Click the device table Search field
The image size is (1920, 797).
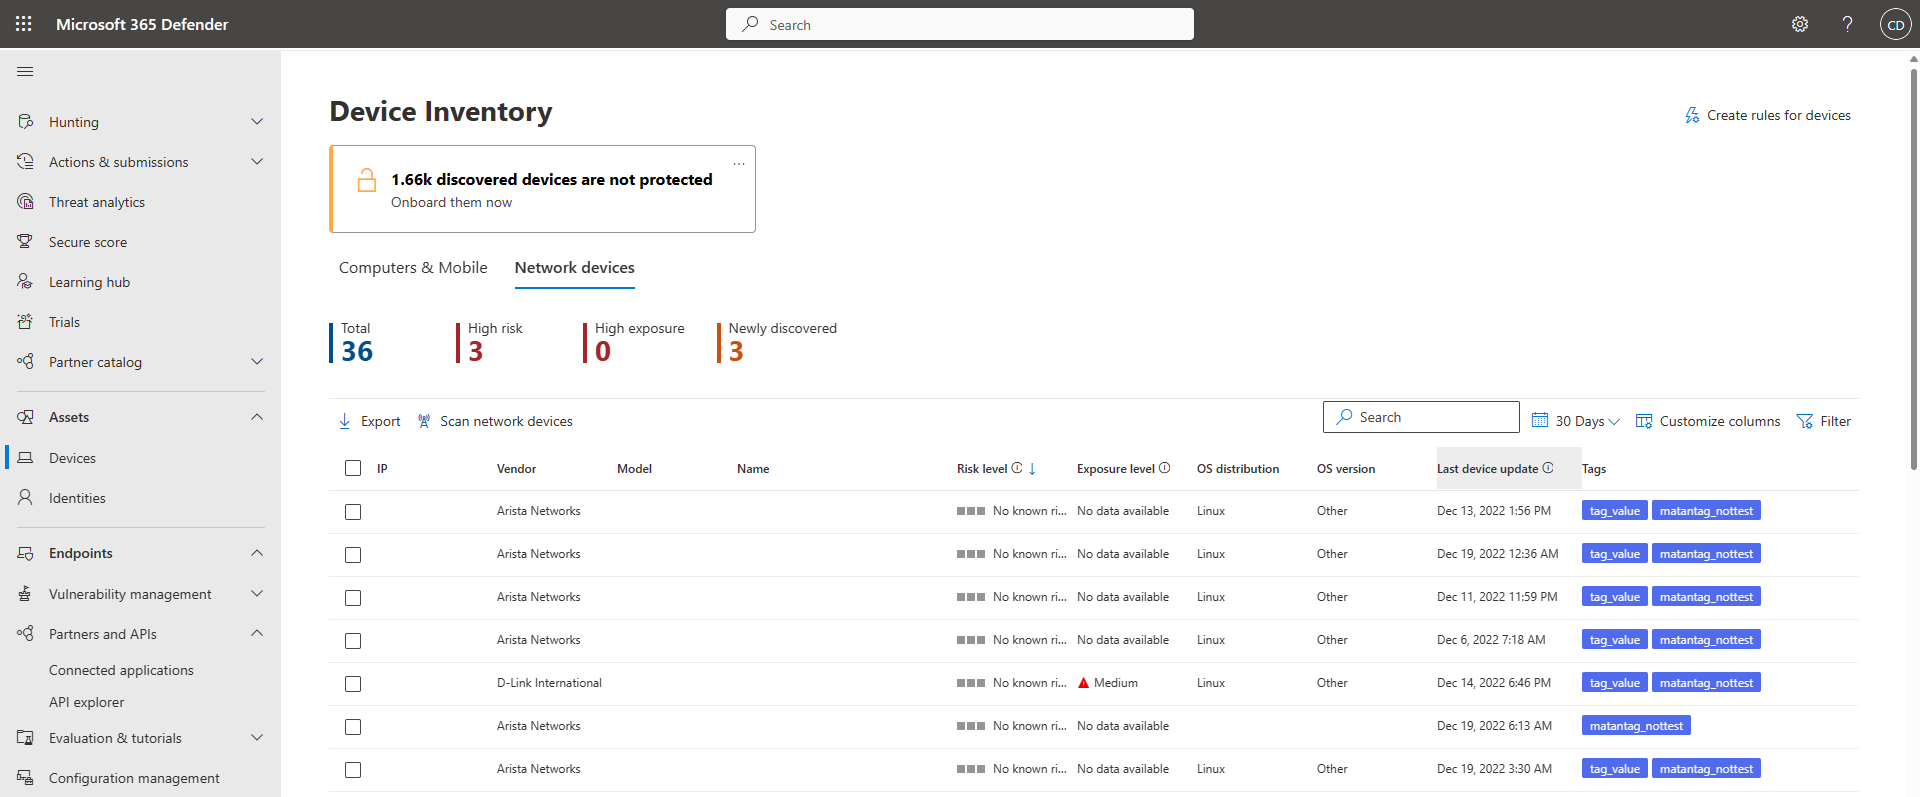pyautogui.click(x=1421, y=417)
